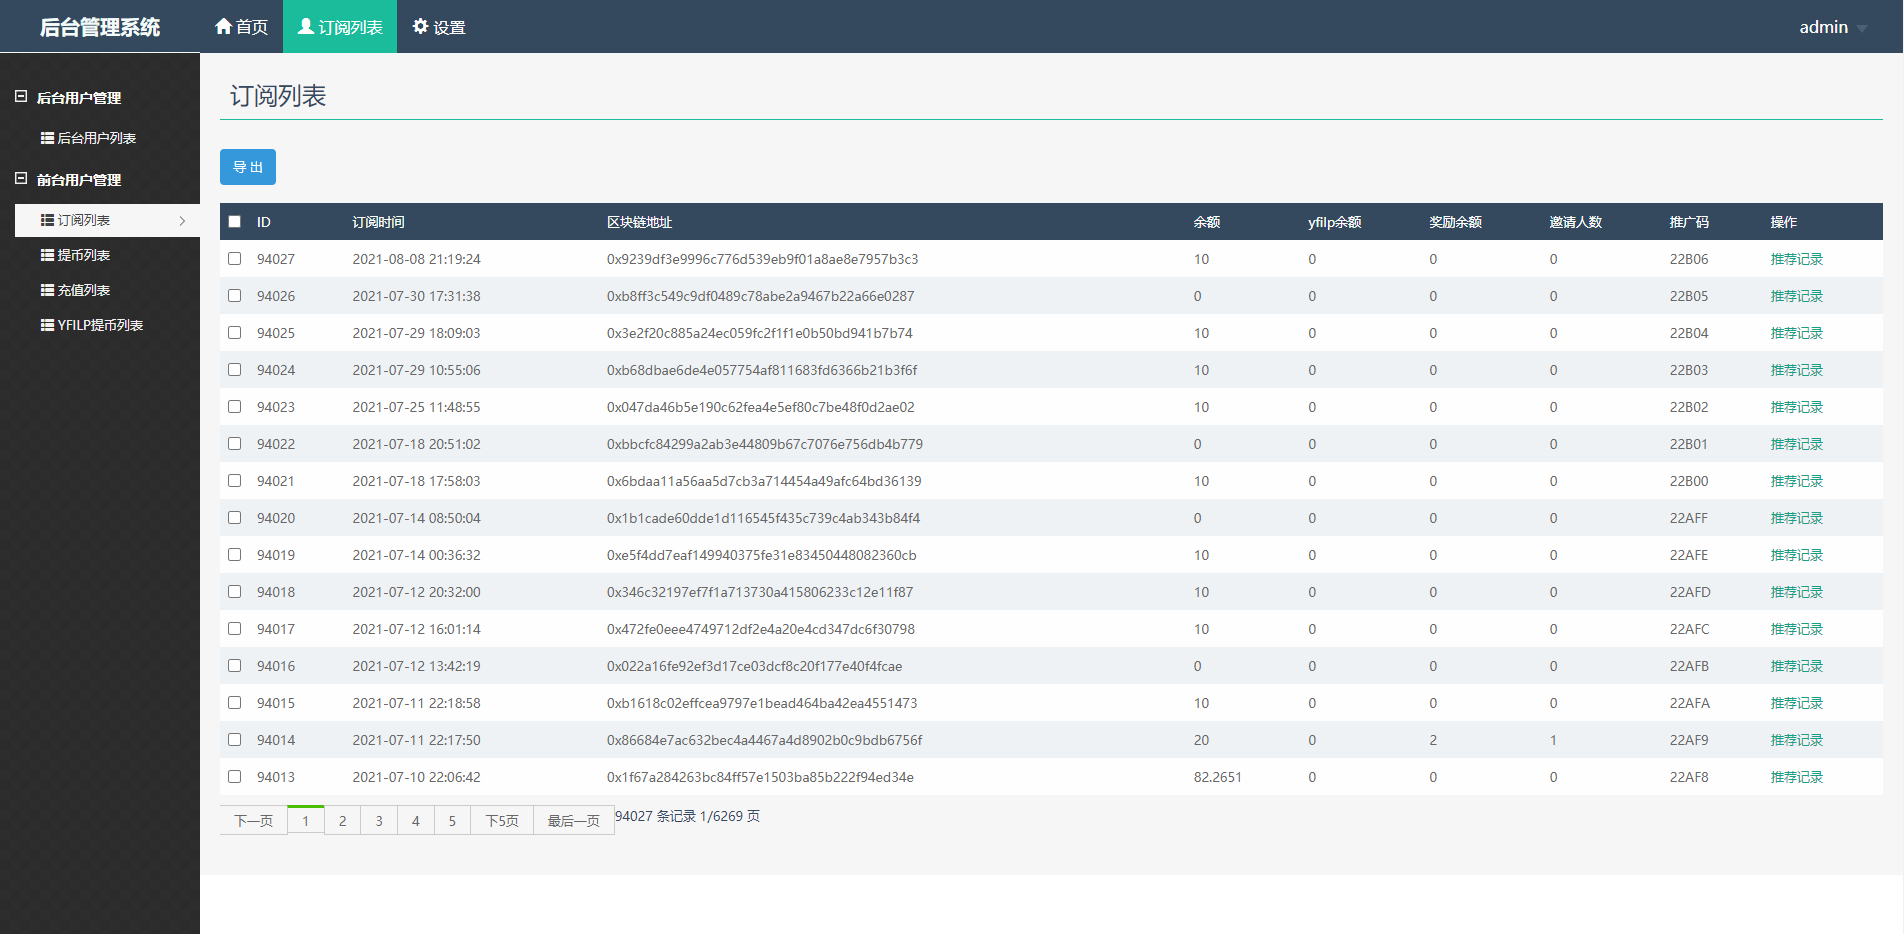Click list icon beside YFILP提币列表
Viewport: 1904px width, 934px height.
47,325
